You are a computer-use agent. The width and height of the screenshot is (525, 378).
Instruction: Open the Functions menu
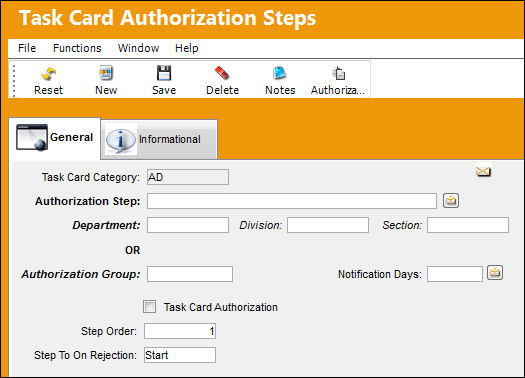coord(77,48)
